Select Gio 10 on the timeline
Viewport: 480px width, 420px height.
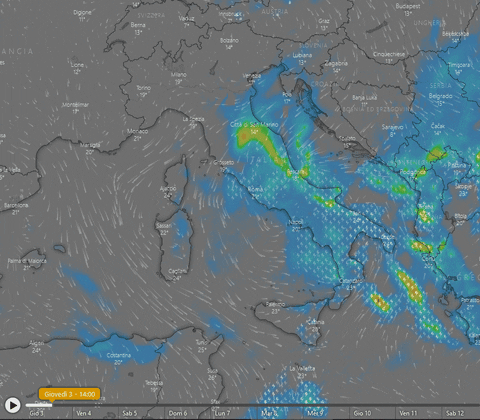coord(362,413)
